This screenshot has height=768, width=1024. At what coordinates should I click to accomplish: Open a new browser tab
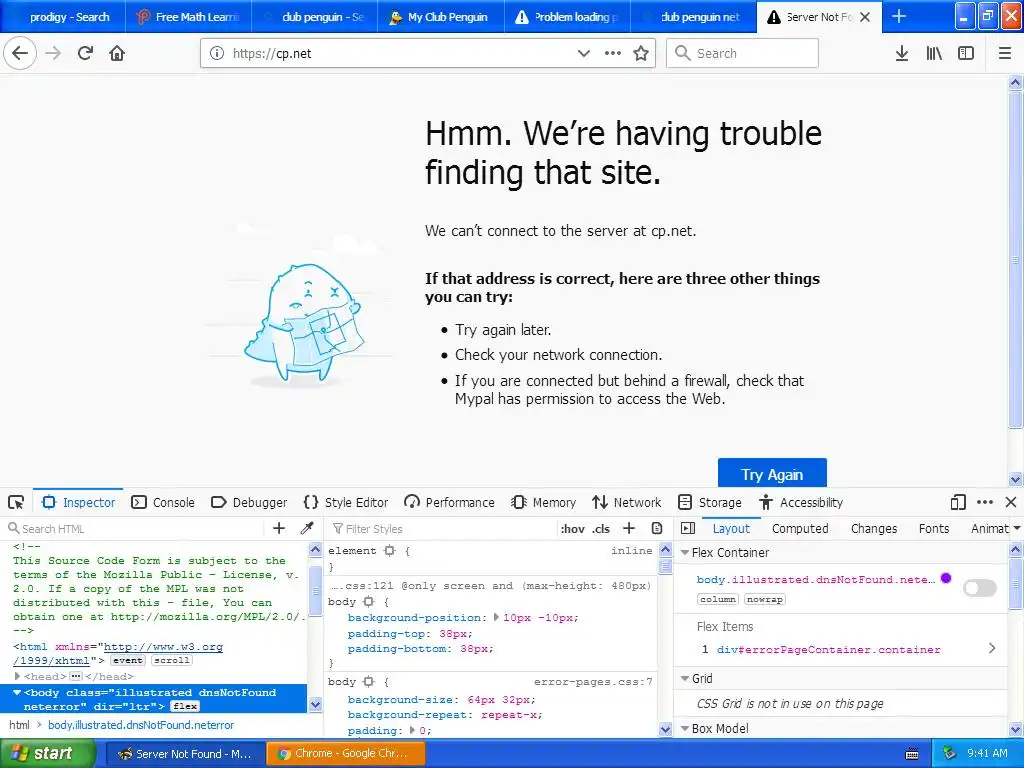(x=899, y=16)
